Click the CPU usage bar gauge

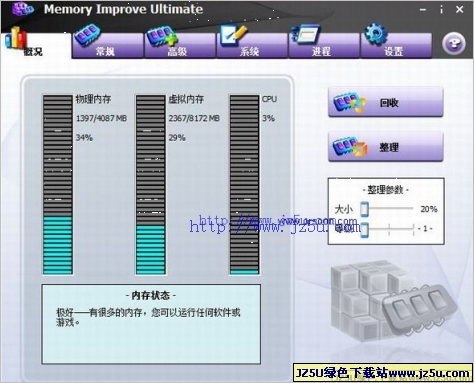pos(244,185)
